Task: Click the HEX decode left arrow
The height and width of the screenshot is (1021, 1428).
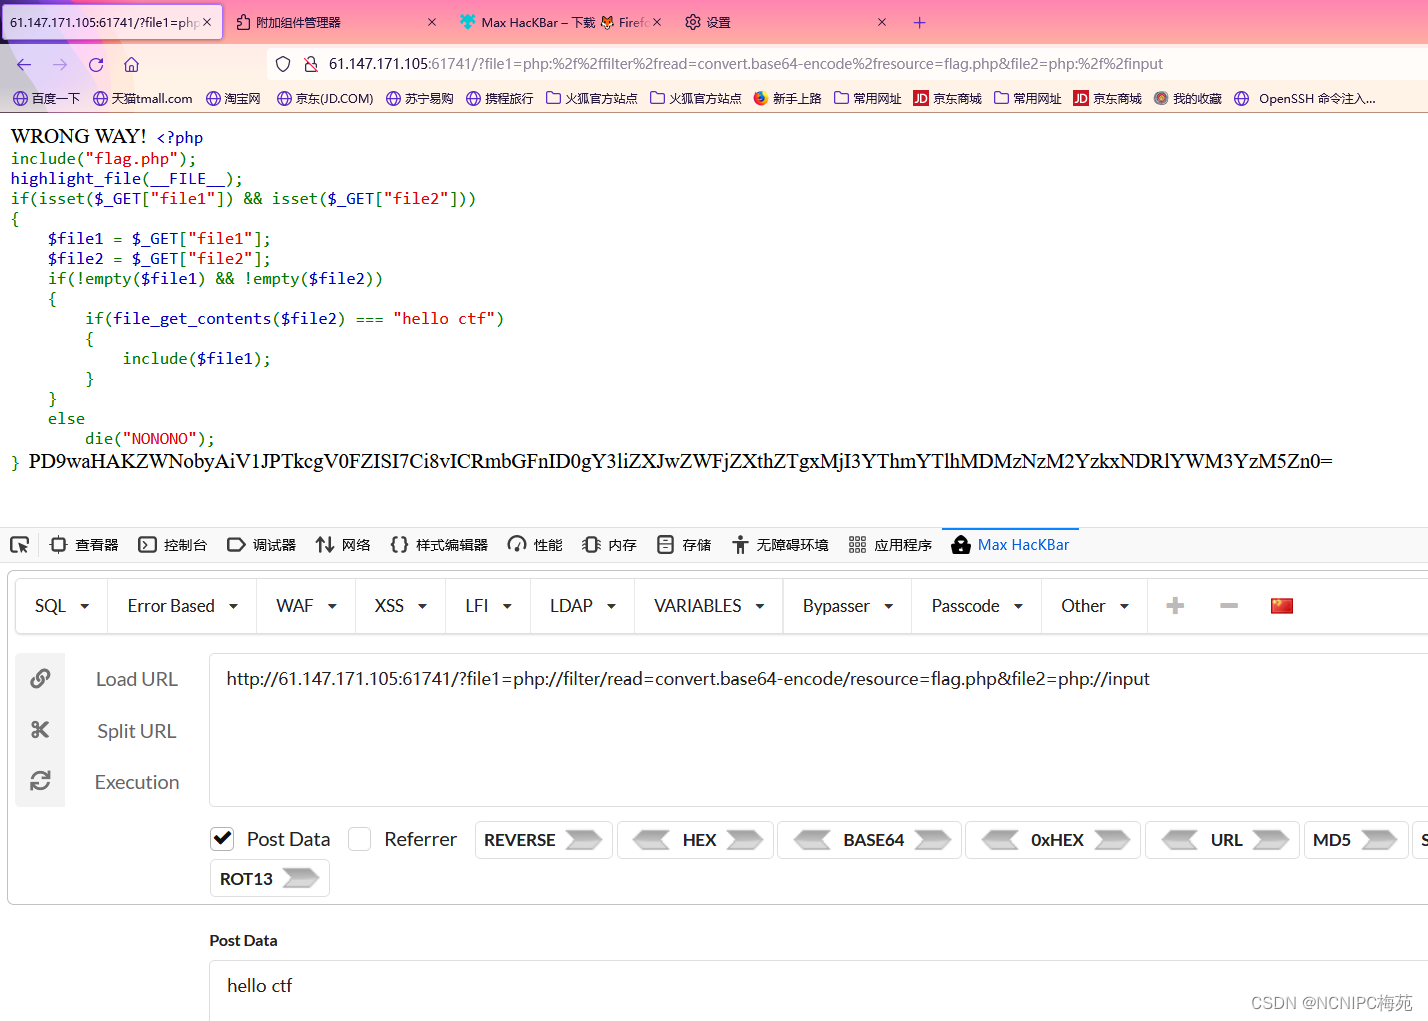Action: (x=652, y=840)
